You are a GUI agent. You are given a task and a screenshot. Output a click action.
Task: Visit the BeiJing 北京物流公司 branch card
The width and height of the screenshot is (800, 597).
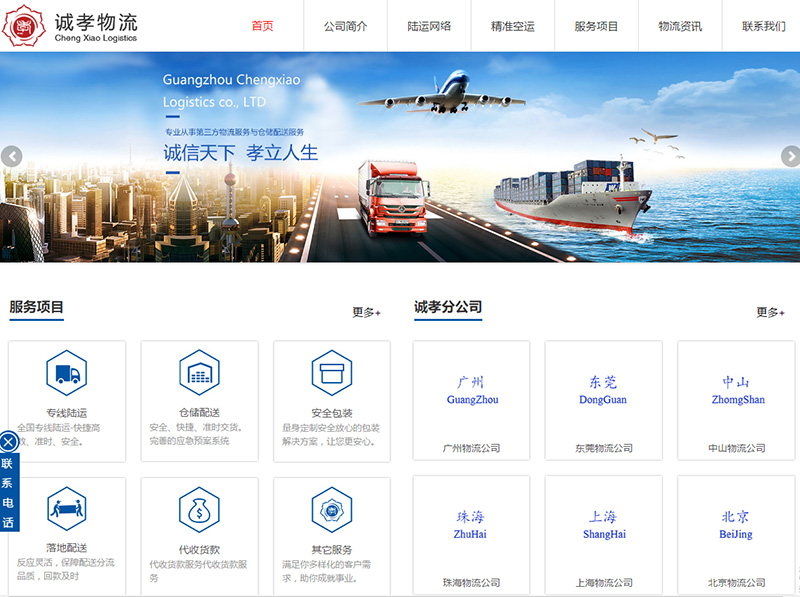(736, 536)
